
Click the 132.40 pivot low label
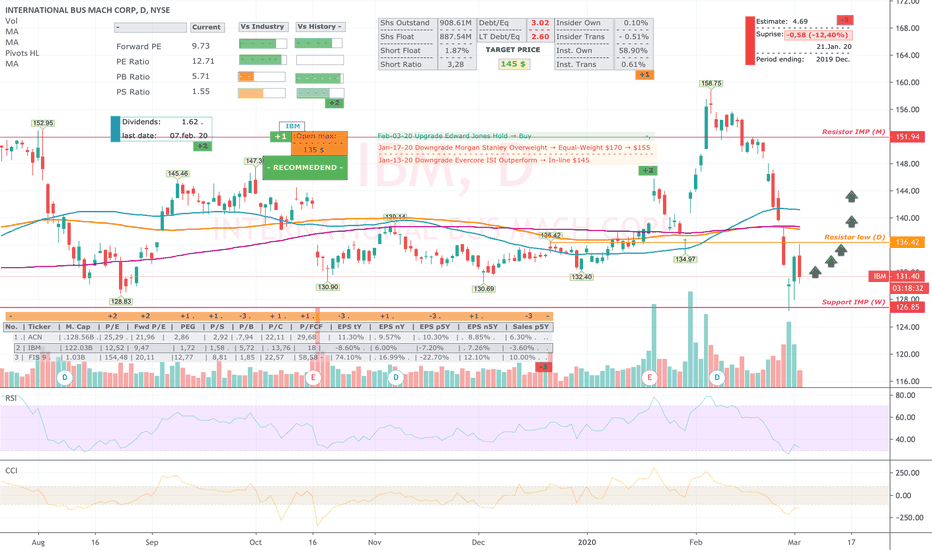(581, 277)
